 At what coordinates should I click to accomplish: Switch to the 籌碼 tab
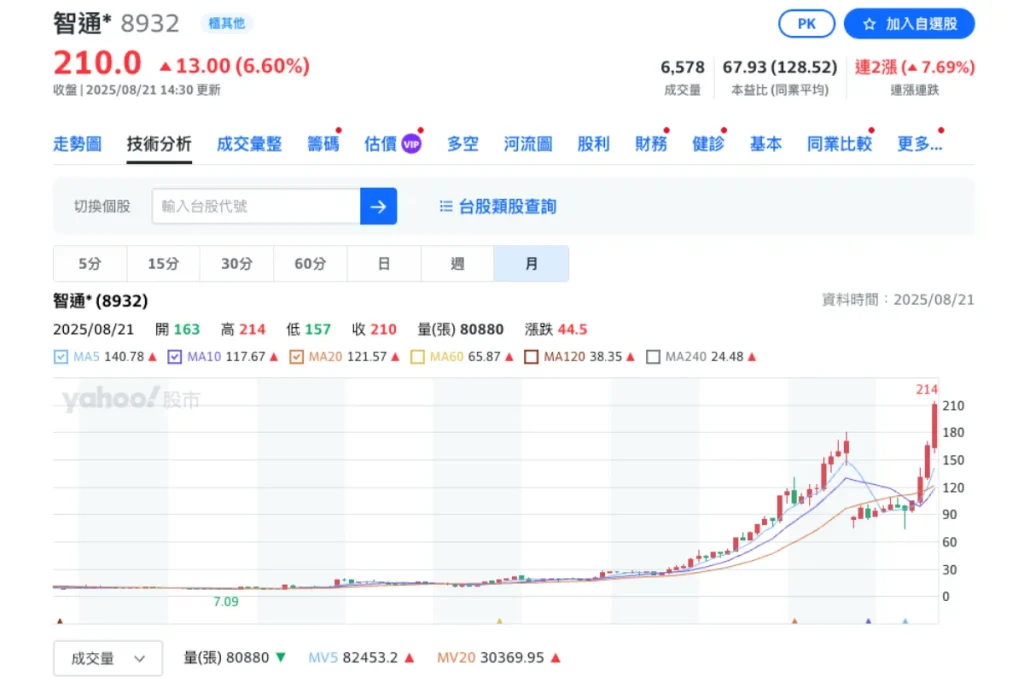(x=323, y=144)
